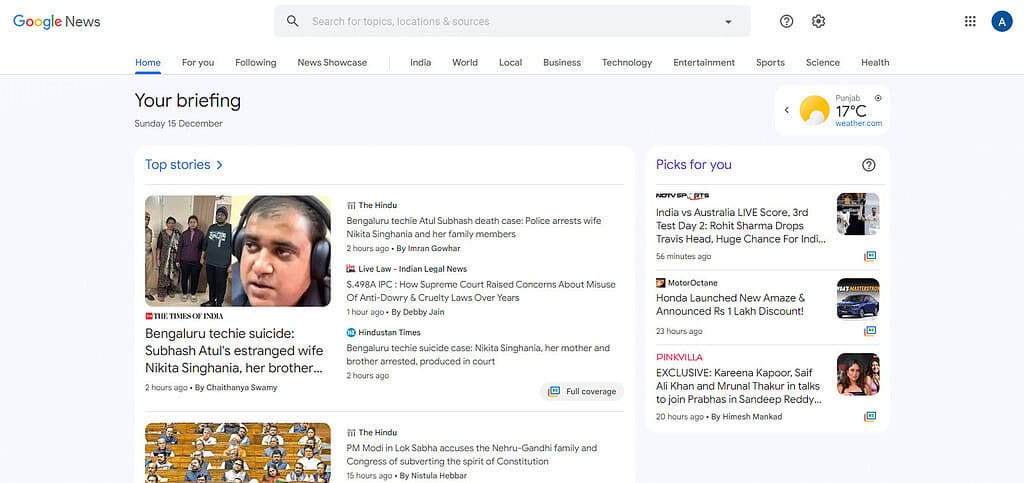Open the Settings gear icon
1024x483 pixels.
pyautogui.click(x=818, y=22)
